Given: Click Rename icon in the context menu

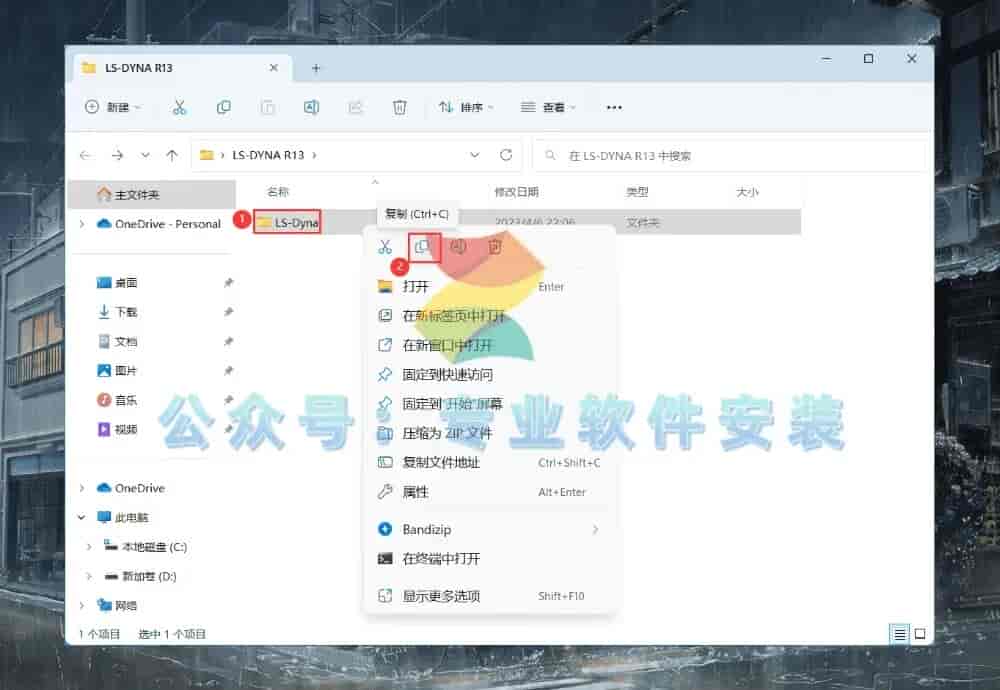Looking at the screenshot, I should click(x=459, y=247).
